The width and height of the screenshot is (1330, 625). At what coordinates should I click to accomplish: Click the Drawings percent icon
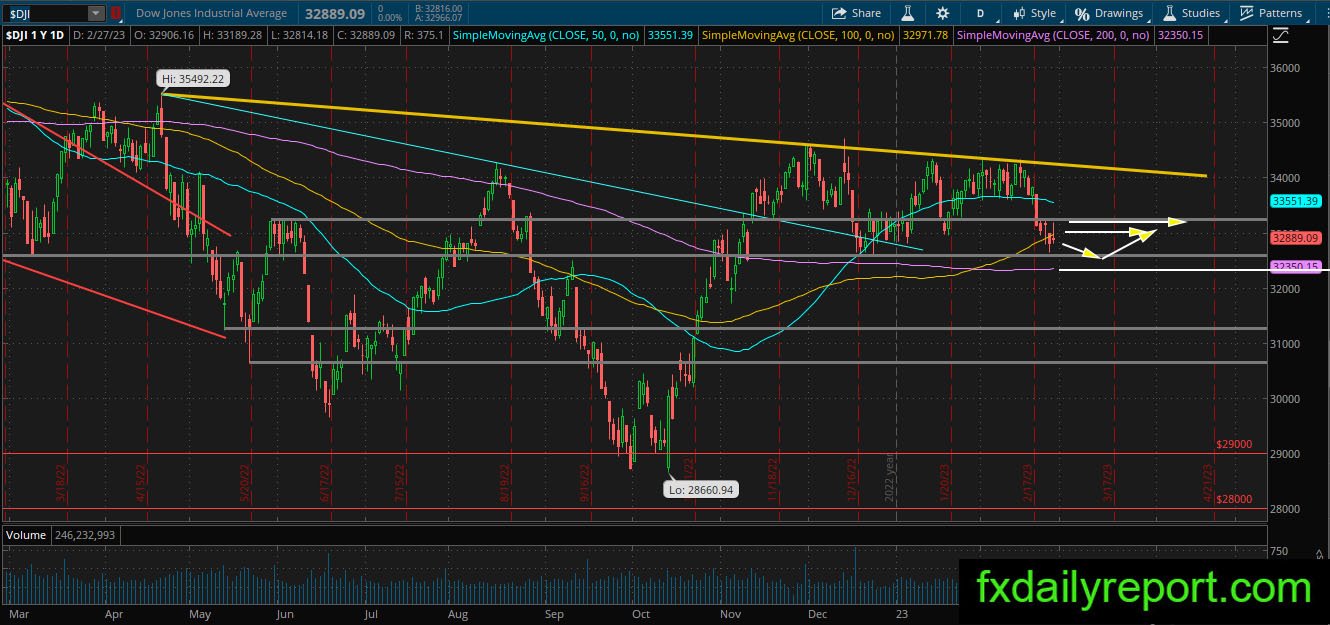click(1082, 13)
